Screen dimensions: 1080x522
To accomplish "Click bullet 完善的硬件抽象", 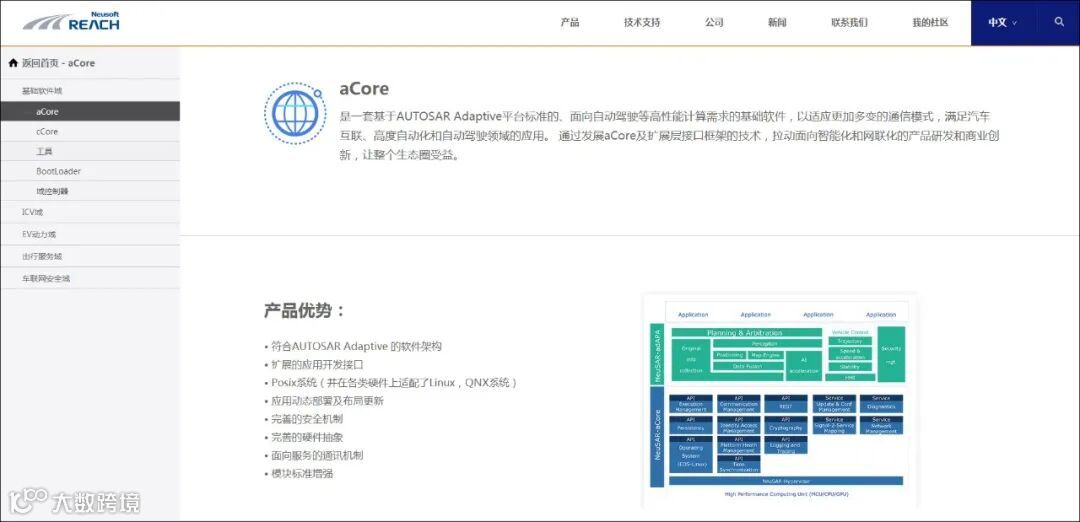I will point(303,437).
